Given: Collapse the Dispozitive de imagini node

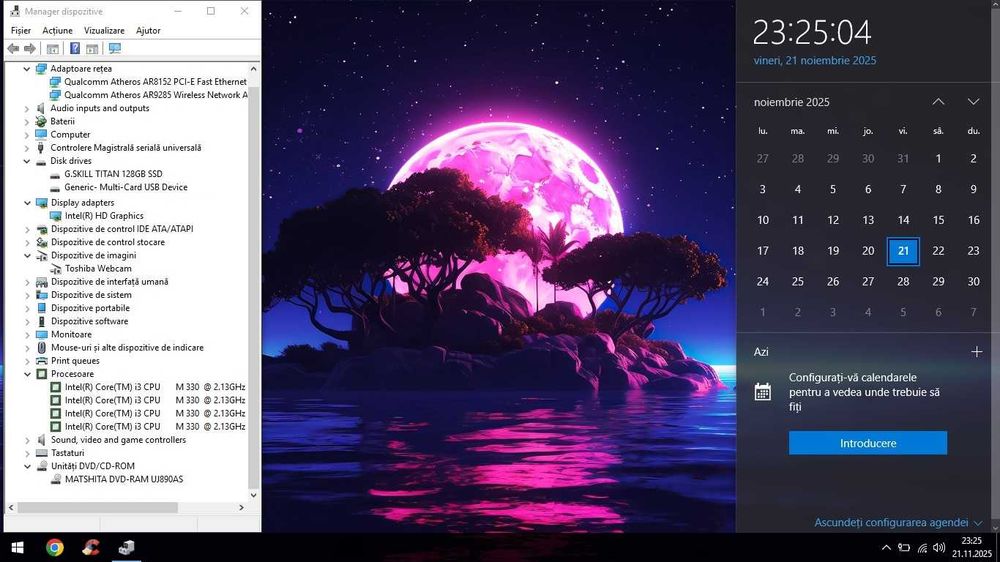Looking at the screenshot, I should tap(27, 256).
